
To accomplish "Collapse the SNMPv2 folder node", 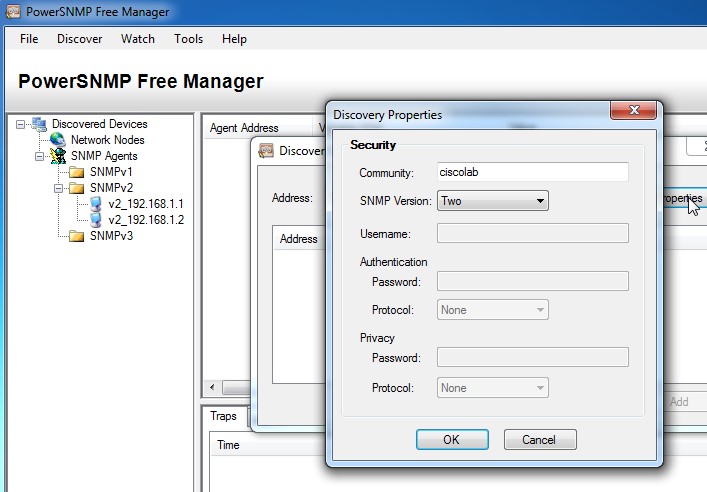I will (x=58, y=188).
